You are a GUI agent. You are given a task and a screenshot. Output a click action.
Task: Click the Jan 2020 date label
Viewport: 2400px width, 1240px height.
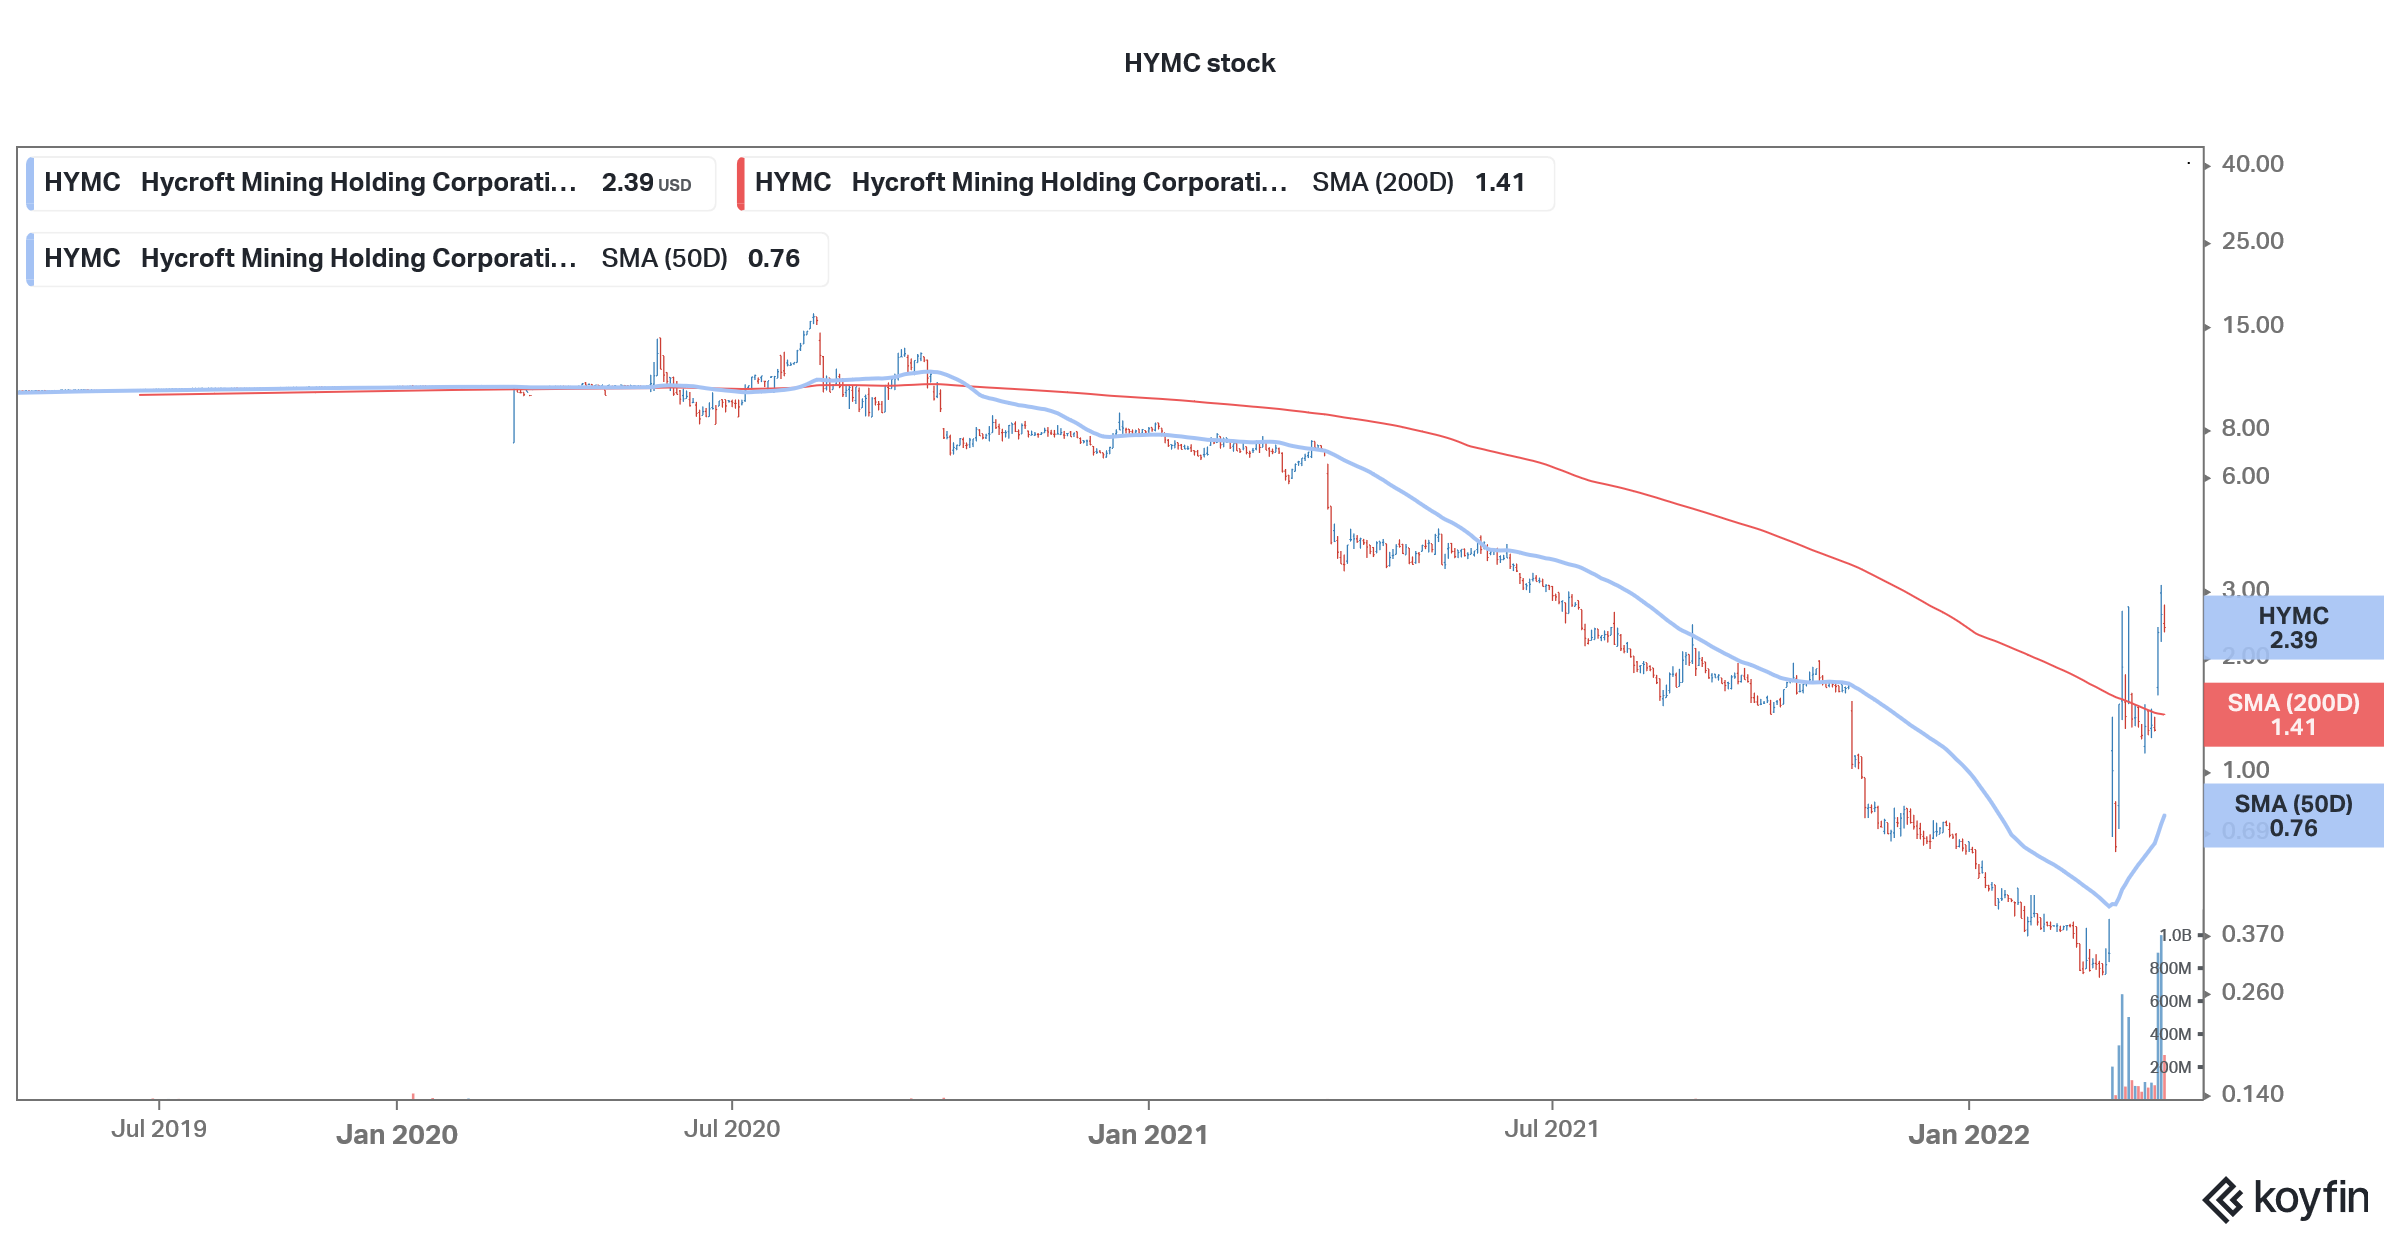(x=397, y=1135)
